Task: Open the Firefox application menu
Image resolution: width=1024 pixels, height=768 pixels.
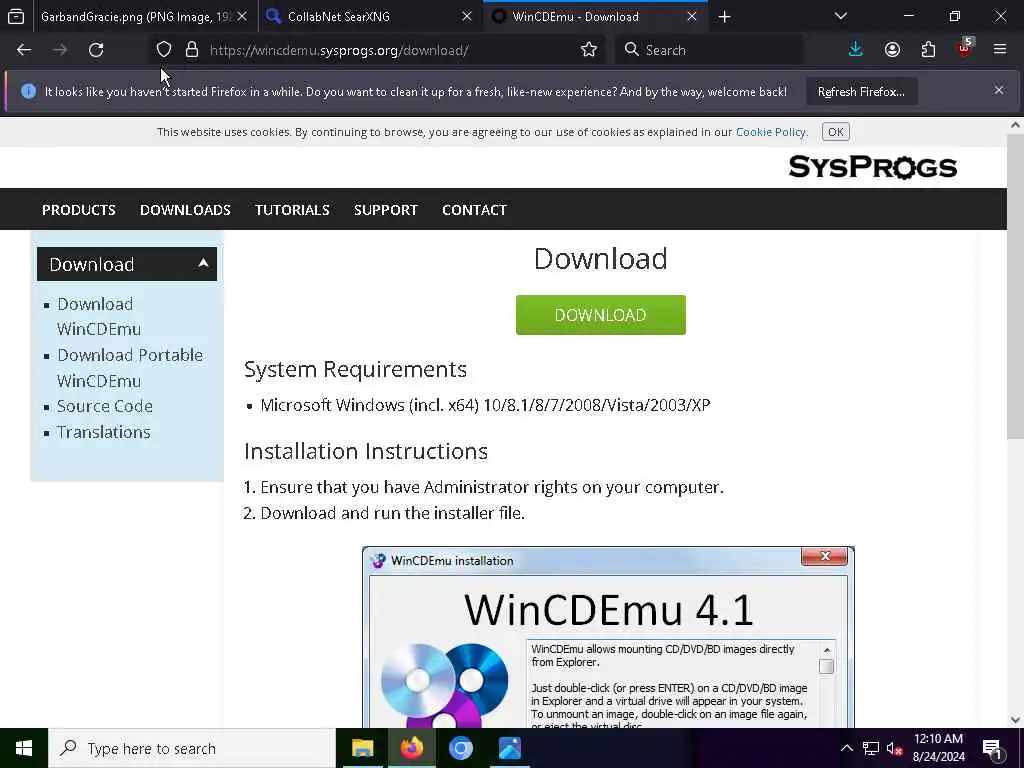Action: tap(1000, 50)
